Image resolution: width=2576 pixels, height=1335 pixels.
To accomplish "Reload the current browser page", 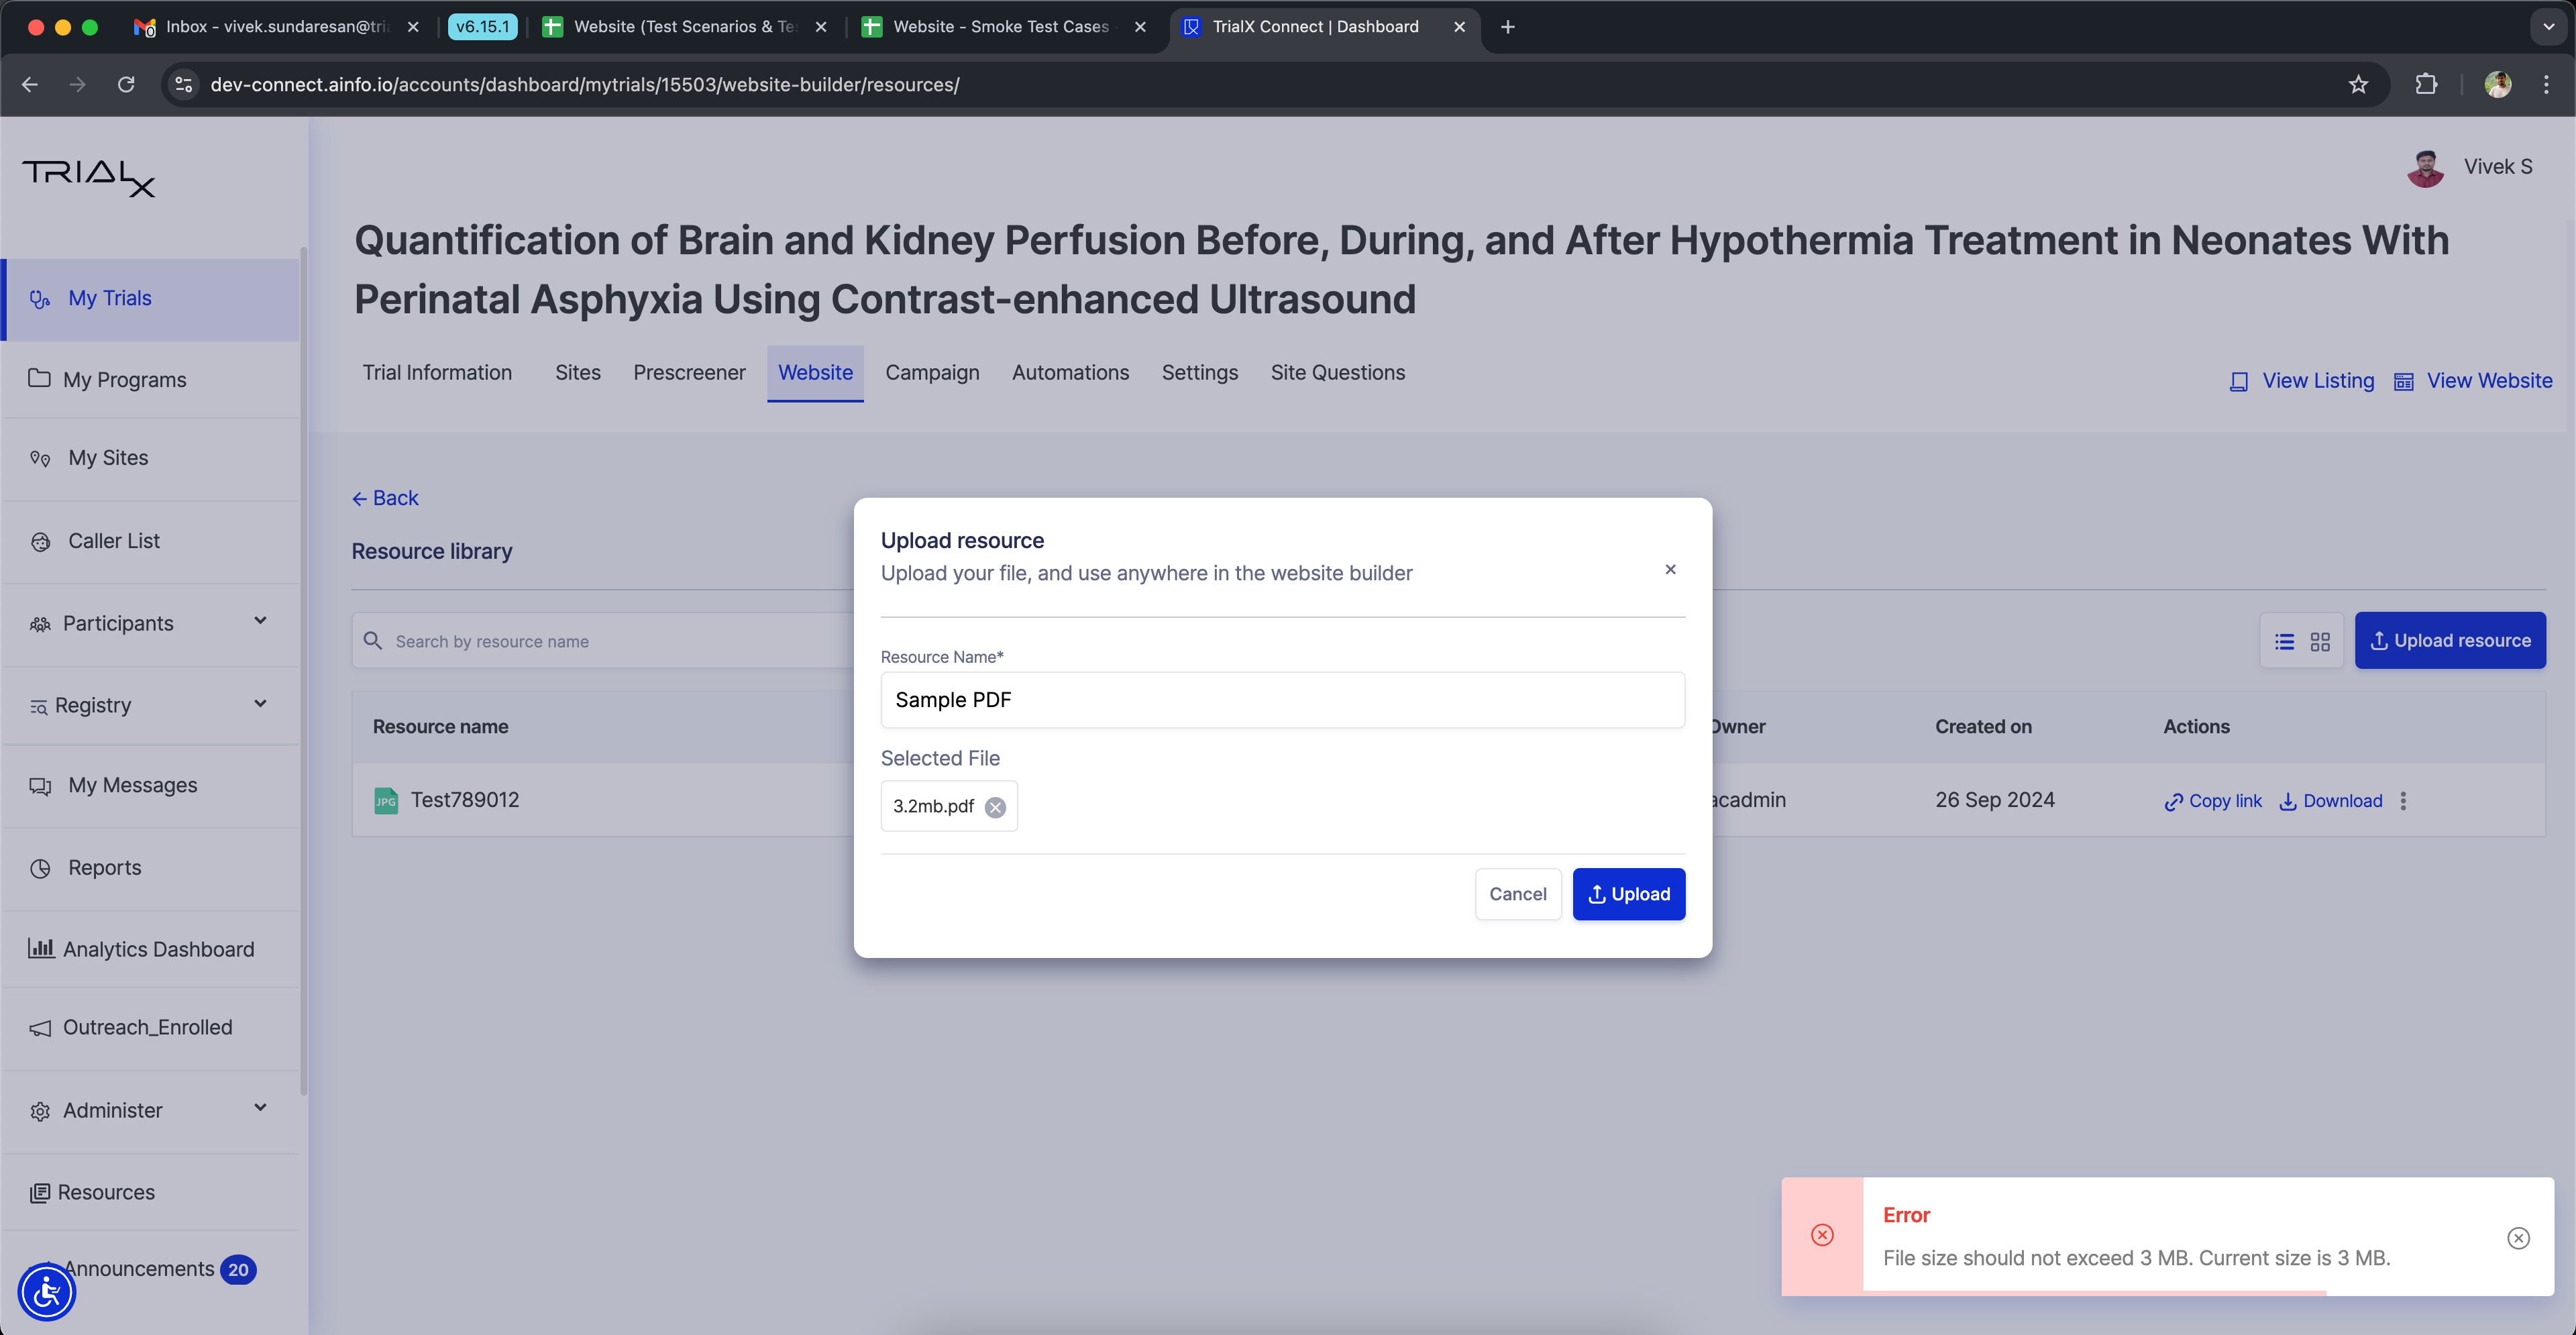I will point(126,85).
